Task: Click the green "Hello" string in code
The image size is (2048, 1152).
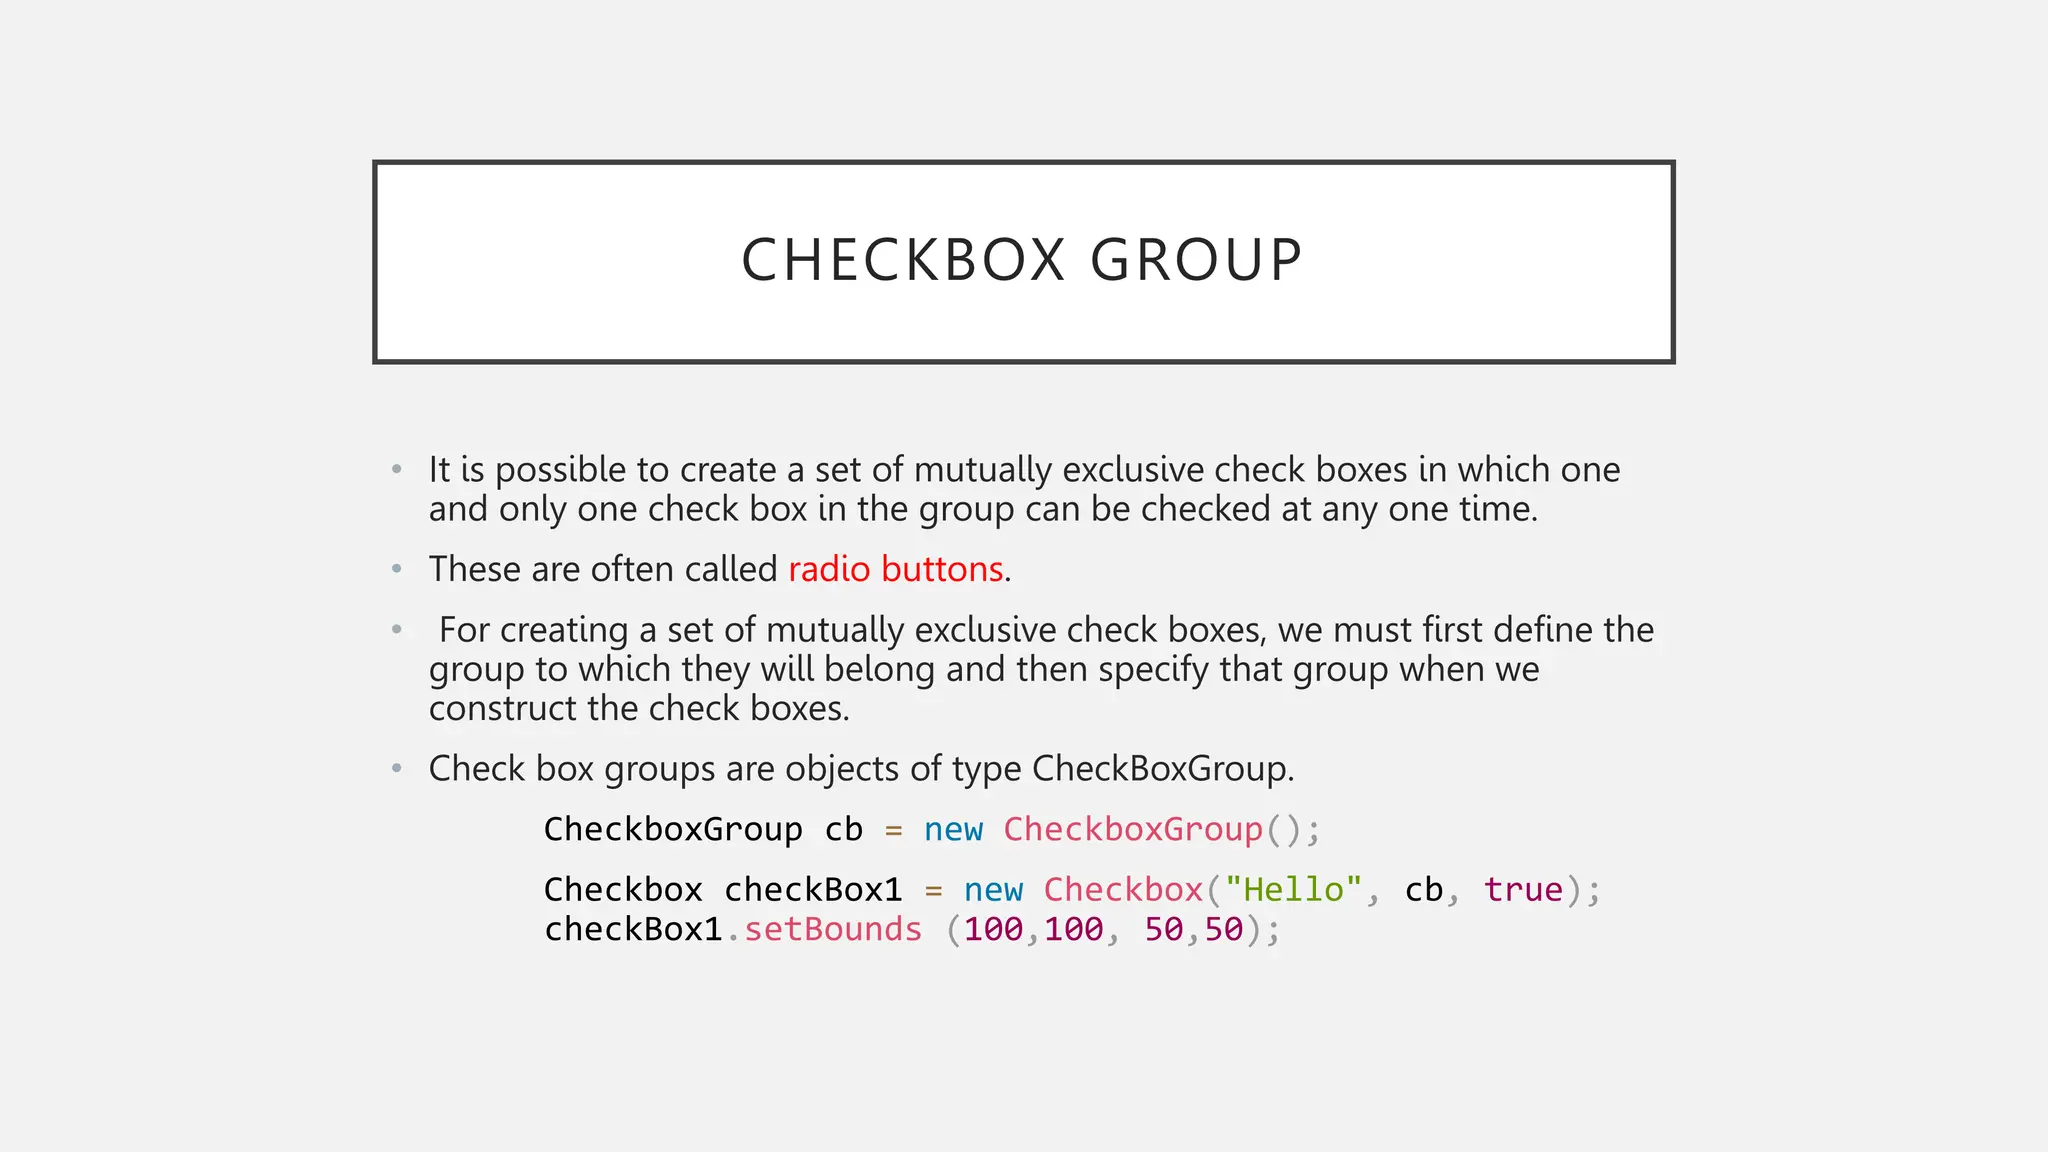Action: coord(1293,889)
